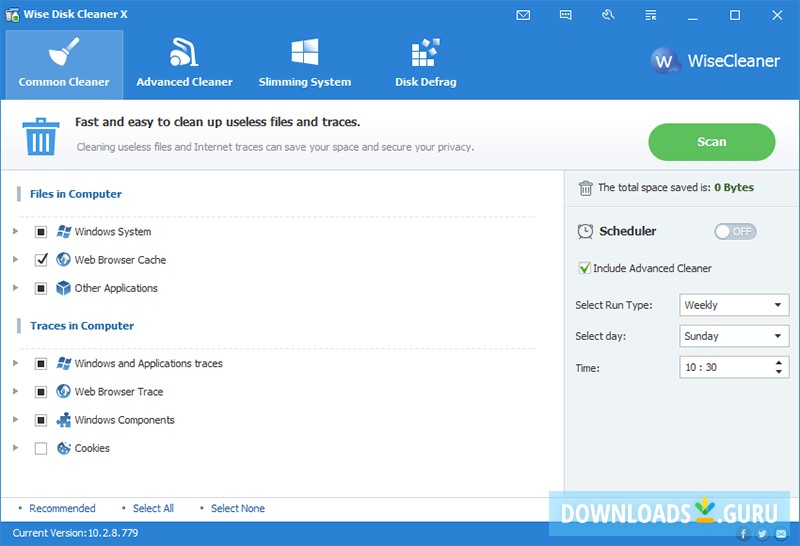Open the Select day dropdown

(x=734, y=336)
